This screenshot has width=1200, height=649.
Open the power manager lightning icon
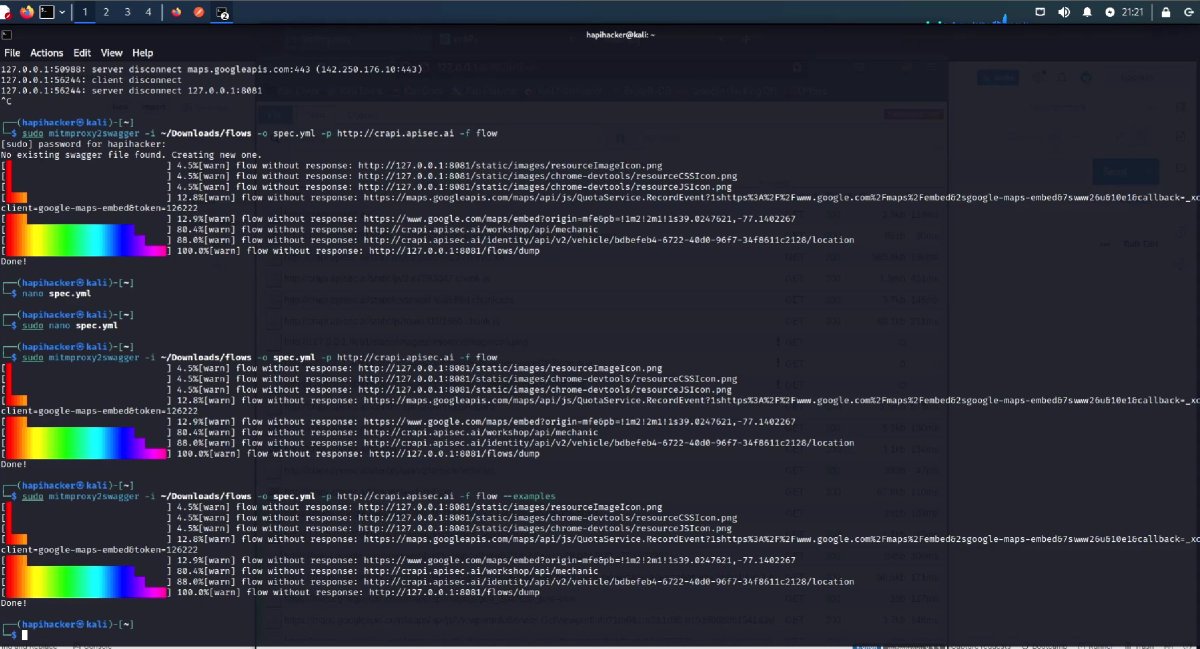click(1110, 12)
